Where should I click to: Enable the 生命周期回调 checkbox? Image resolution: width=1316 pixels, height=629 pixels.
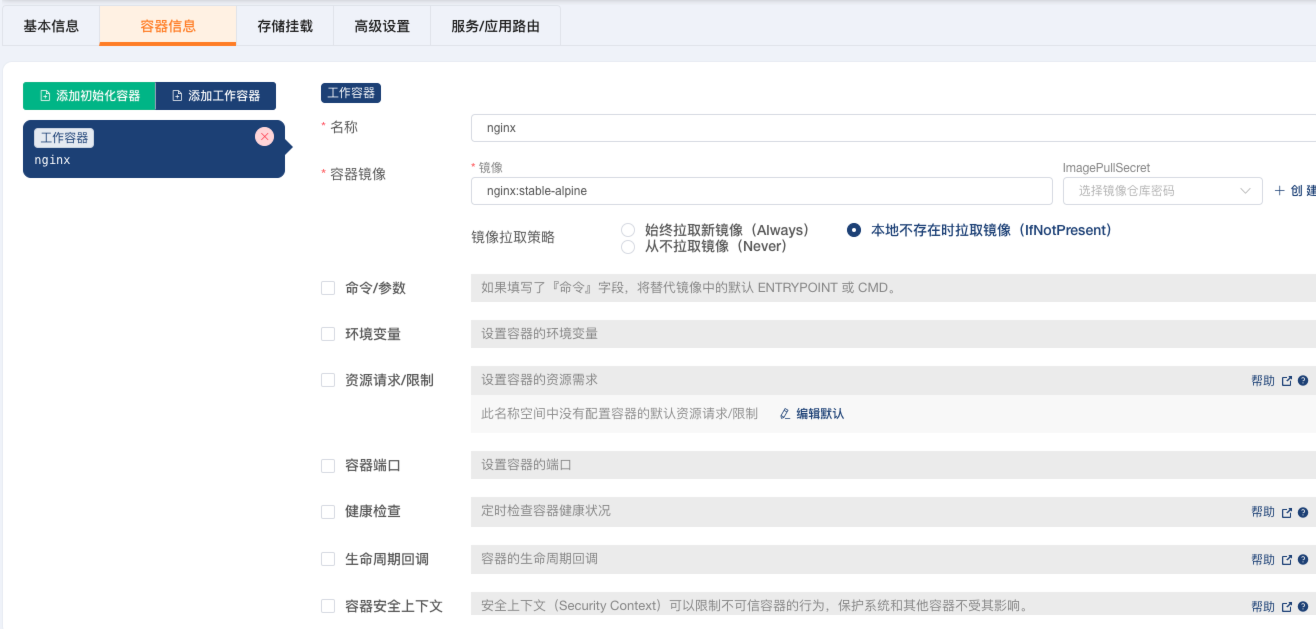tap(328, 559)
